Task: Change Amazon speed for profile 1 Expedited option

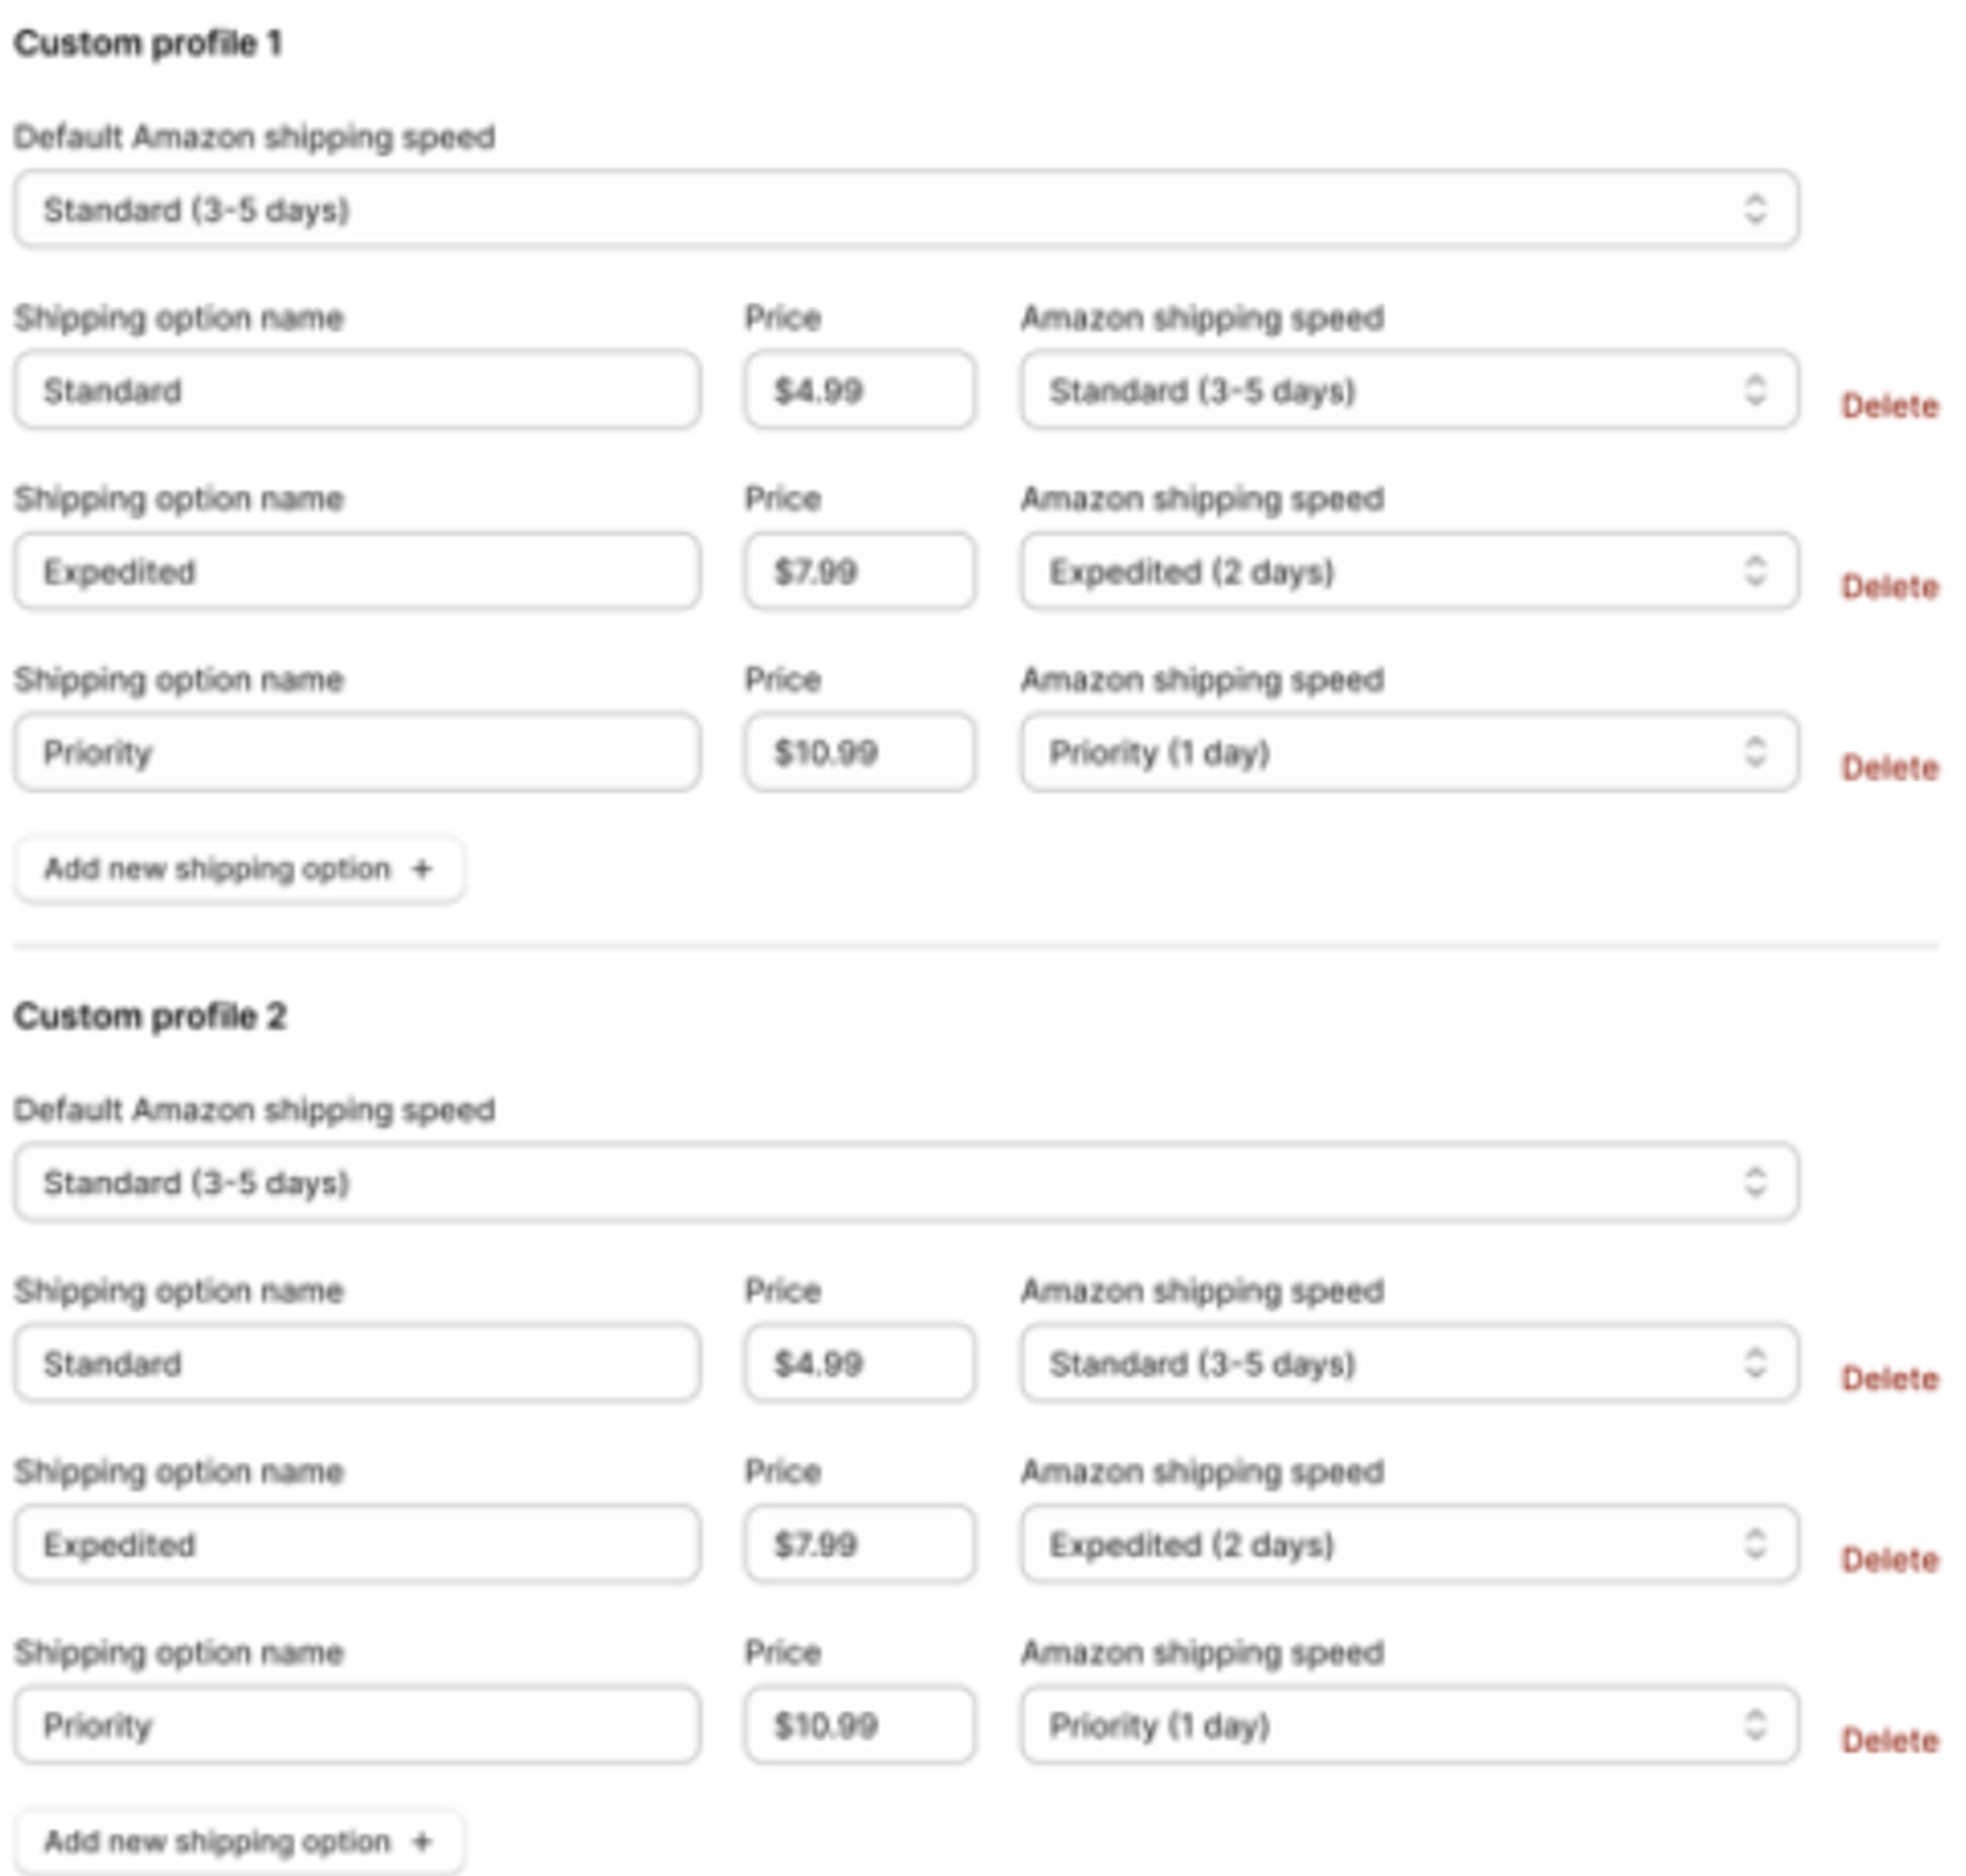Action: [1408, 571]
